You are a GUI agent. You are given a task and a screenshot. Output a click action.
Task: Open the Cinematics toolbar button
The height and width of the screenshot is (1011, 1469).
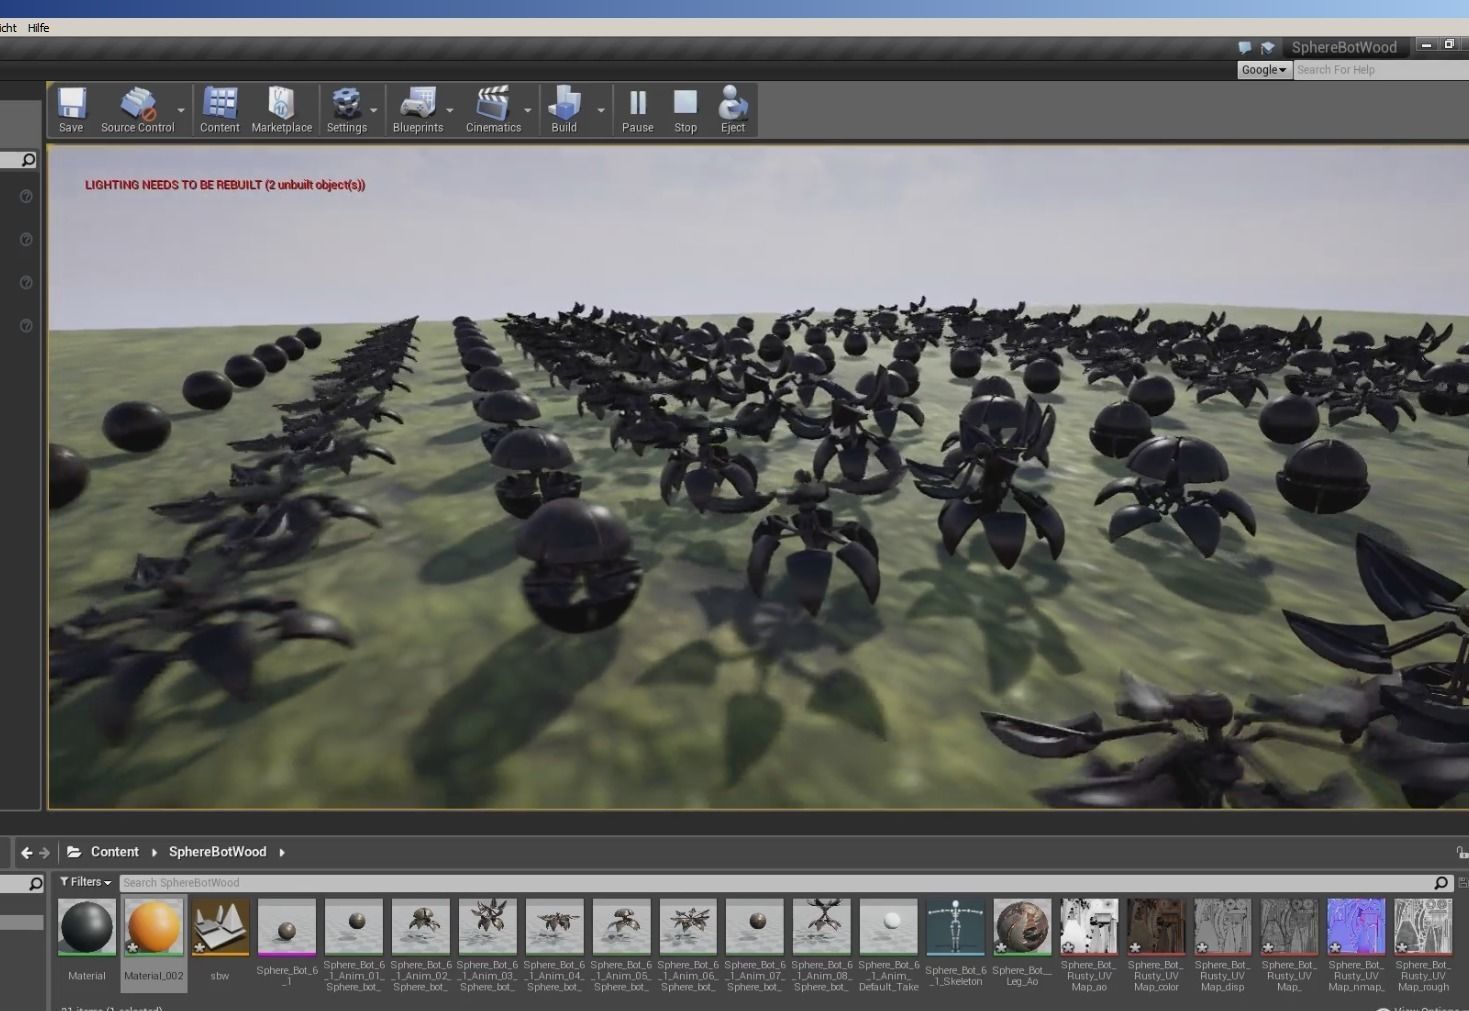click(x=493, y=110)
